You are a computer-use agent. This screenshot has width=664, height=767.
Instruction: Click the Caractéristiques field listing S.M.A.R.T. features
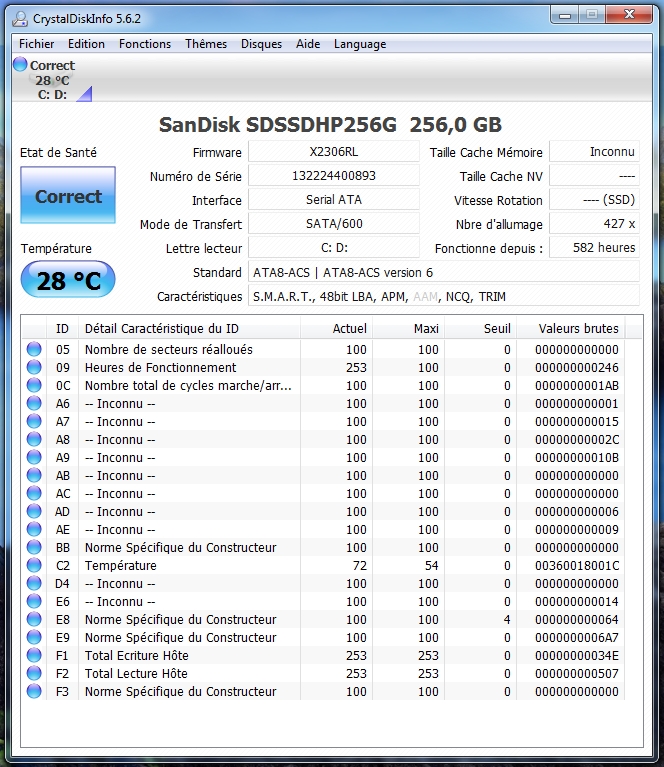[444, 296]
